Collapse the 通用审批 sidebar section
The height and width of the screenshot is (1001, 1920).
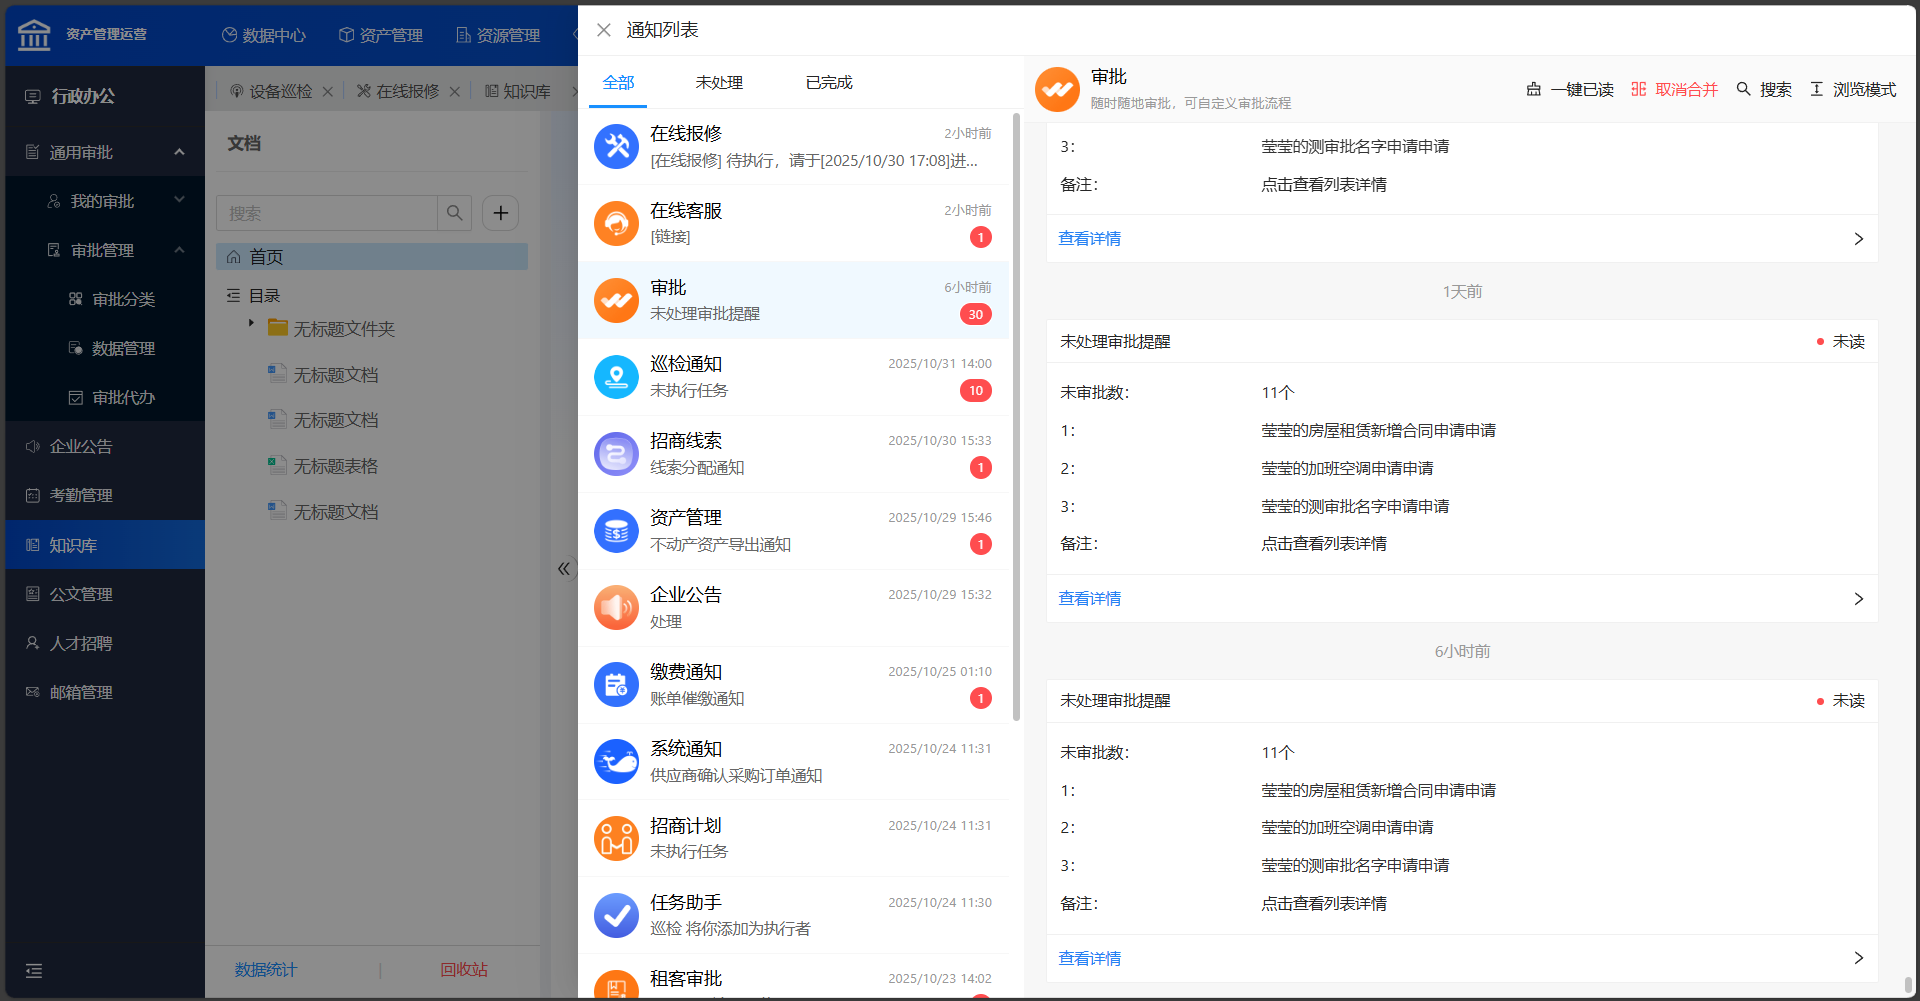coord(179,153)
